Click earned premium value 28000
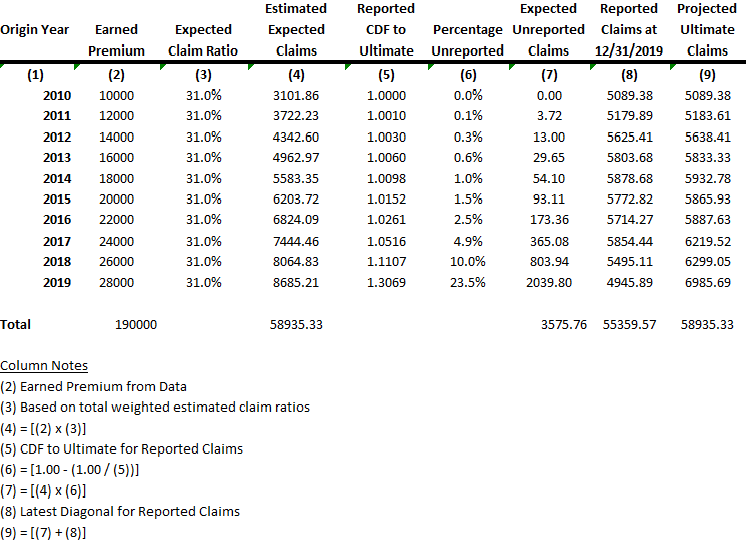Viewport: 752px width, 542px height. pos(116,282)
